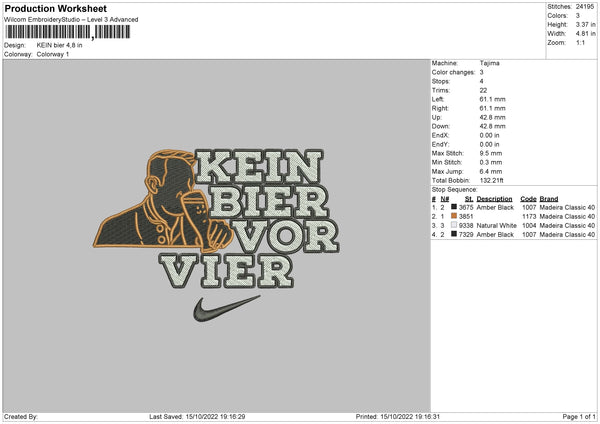Click thread code 1173 in the Code column
This screenshot has height=424, width=600.
pos(529,217)
